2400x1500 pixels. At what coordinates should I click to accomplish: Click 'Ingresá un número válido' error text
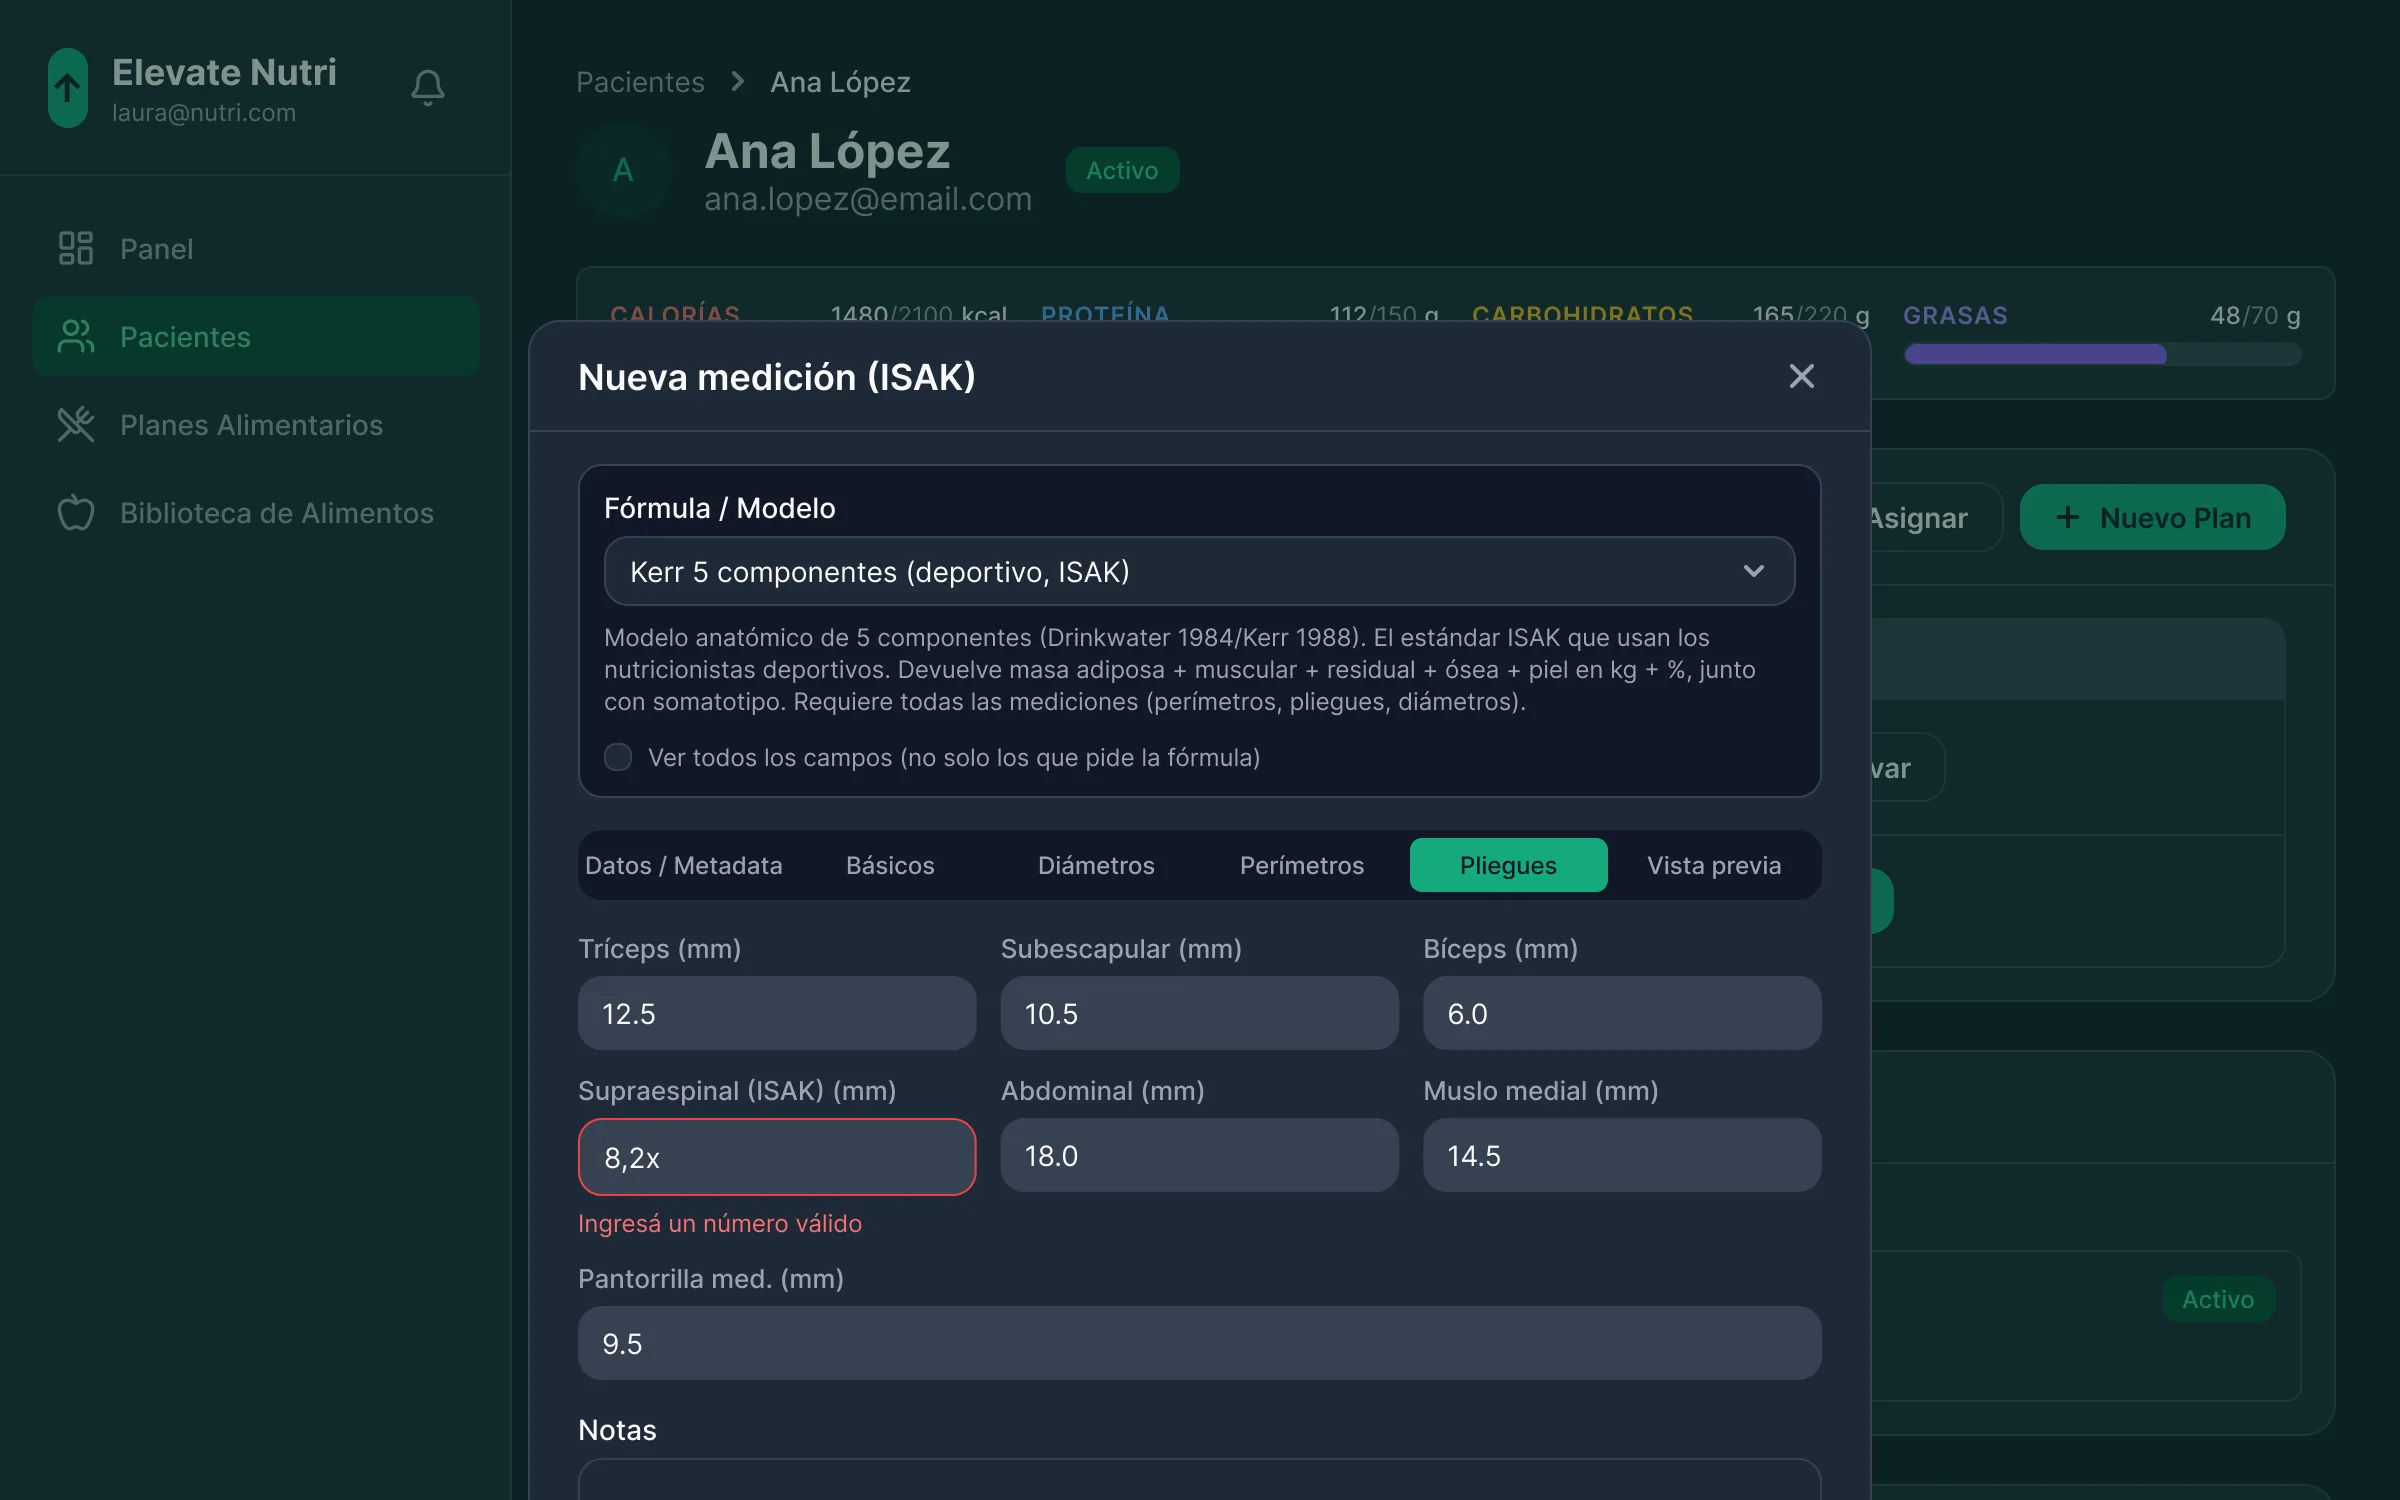pyautogui.click(x=720, y=1223)
